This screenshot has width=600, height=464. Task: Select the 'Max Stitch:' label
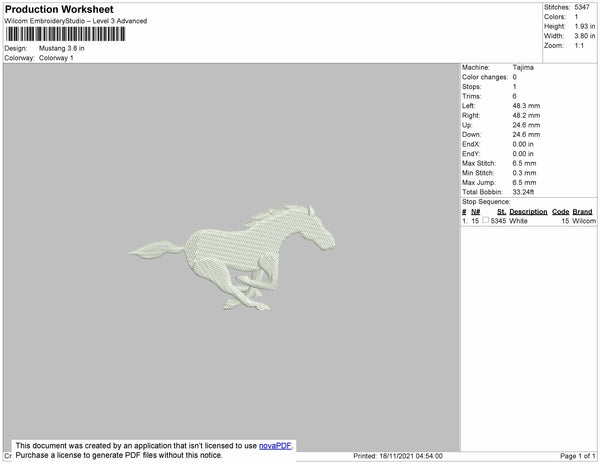(x=479, y=163)
